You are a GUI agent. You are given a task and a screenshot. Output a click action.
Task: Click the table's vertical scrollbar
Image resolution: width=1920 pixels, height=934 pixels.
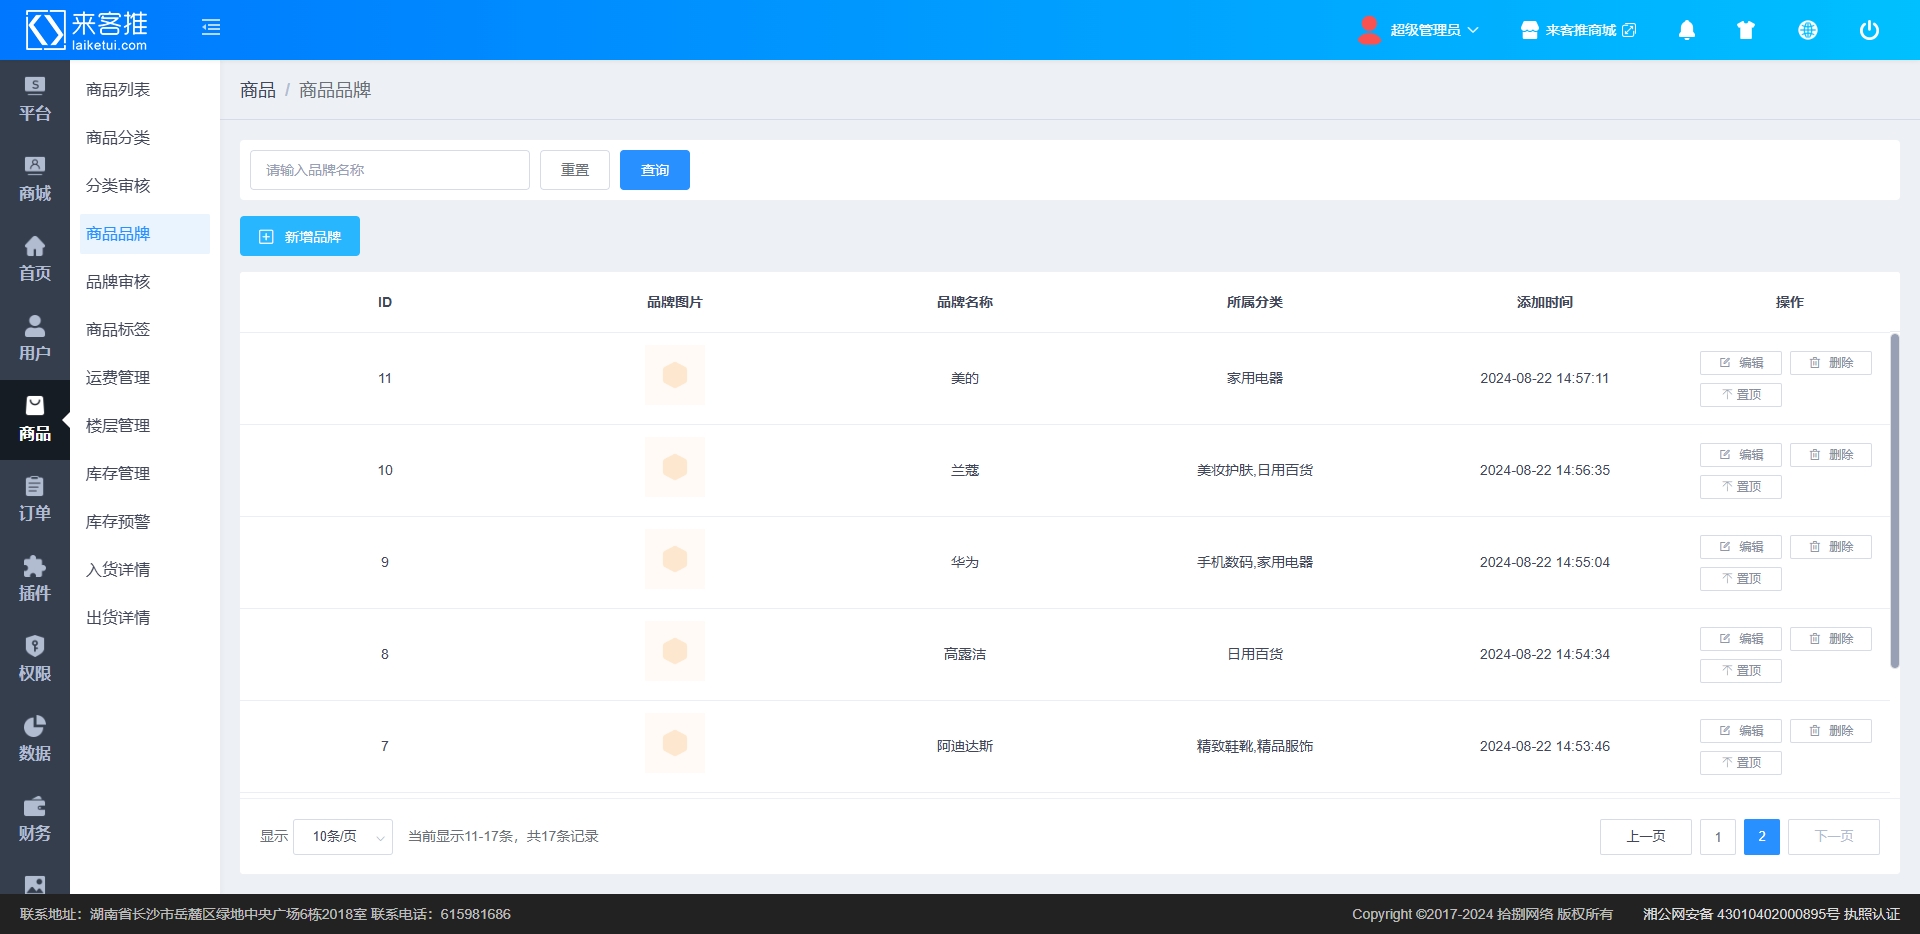click(x=1894, y=500)
